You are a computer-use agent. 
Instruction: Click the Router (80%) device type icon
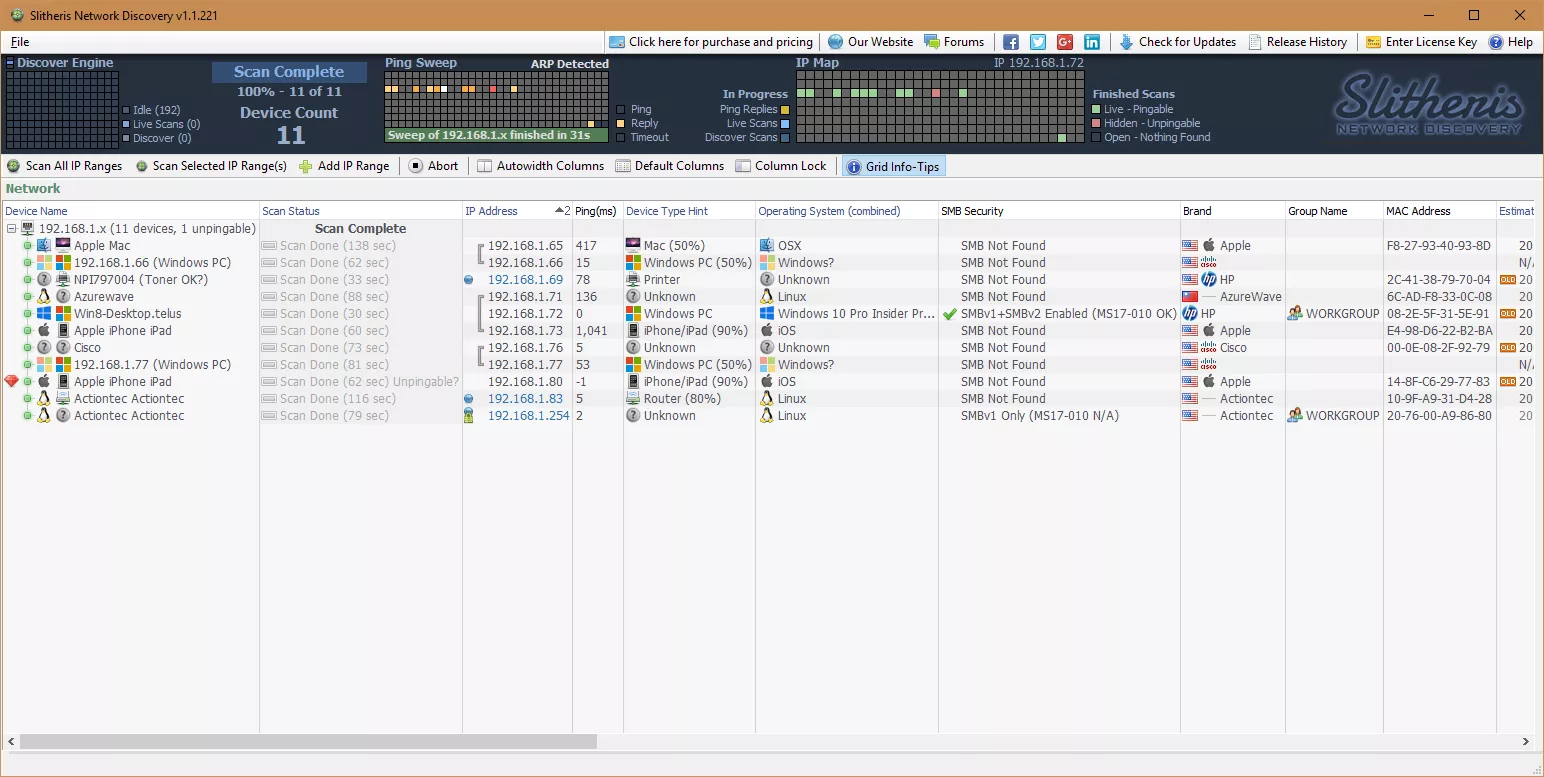(x=633, y=399)
